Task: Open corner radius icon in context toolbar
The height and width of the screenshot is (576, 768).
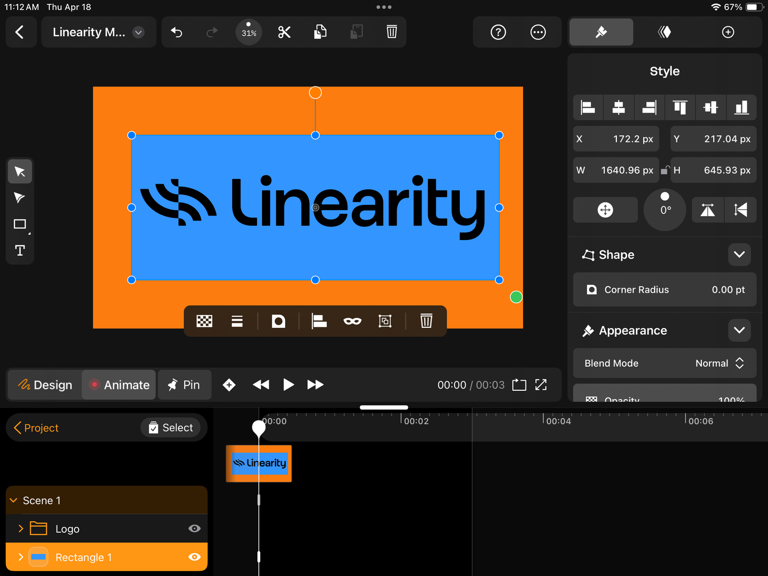Action: [x=278, y=321]
